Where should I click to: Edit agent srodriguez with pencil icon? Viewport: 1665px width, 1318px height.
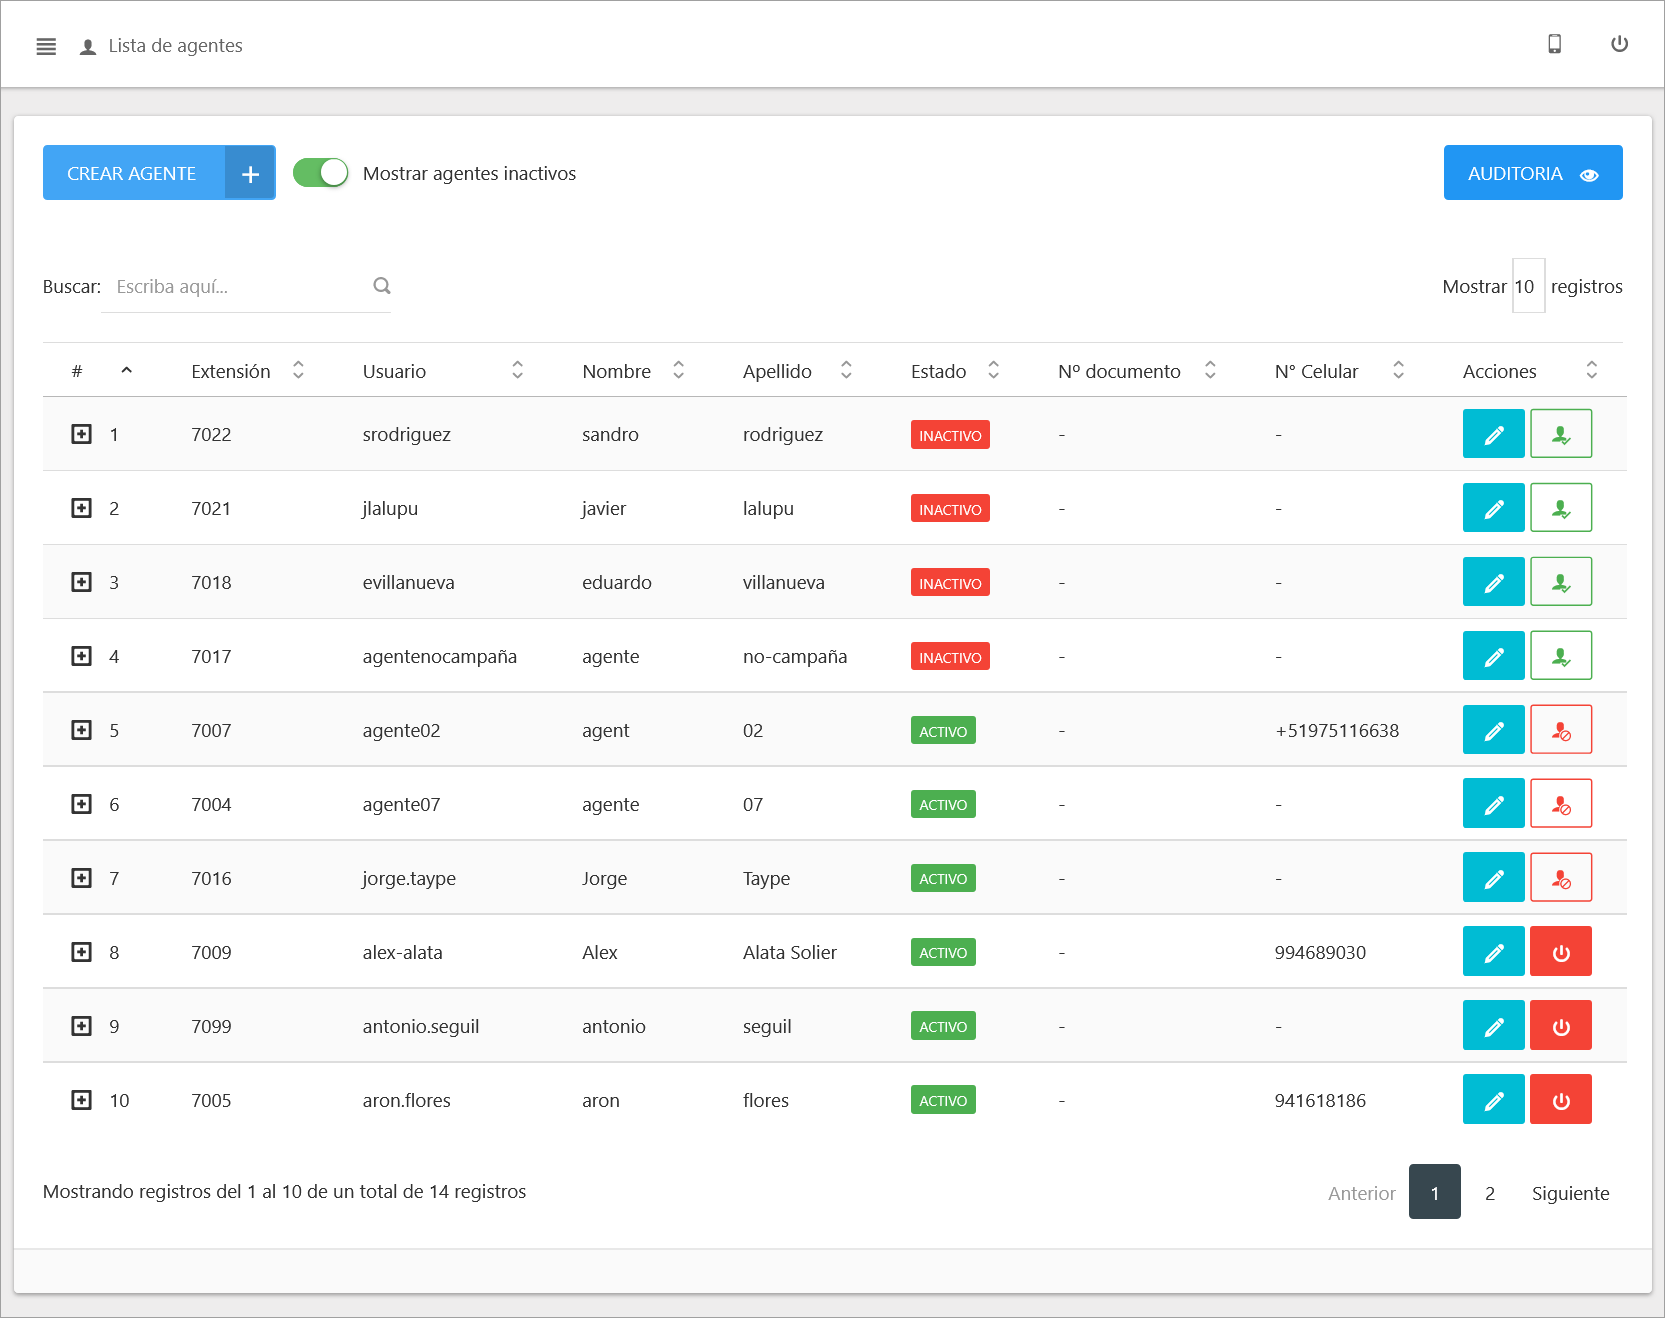1493,434
